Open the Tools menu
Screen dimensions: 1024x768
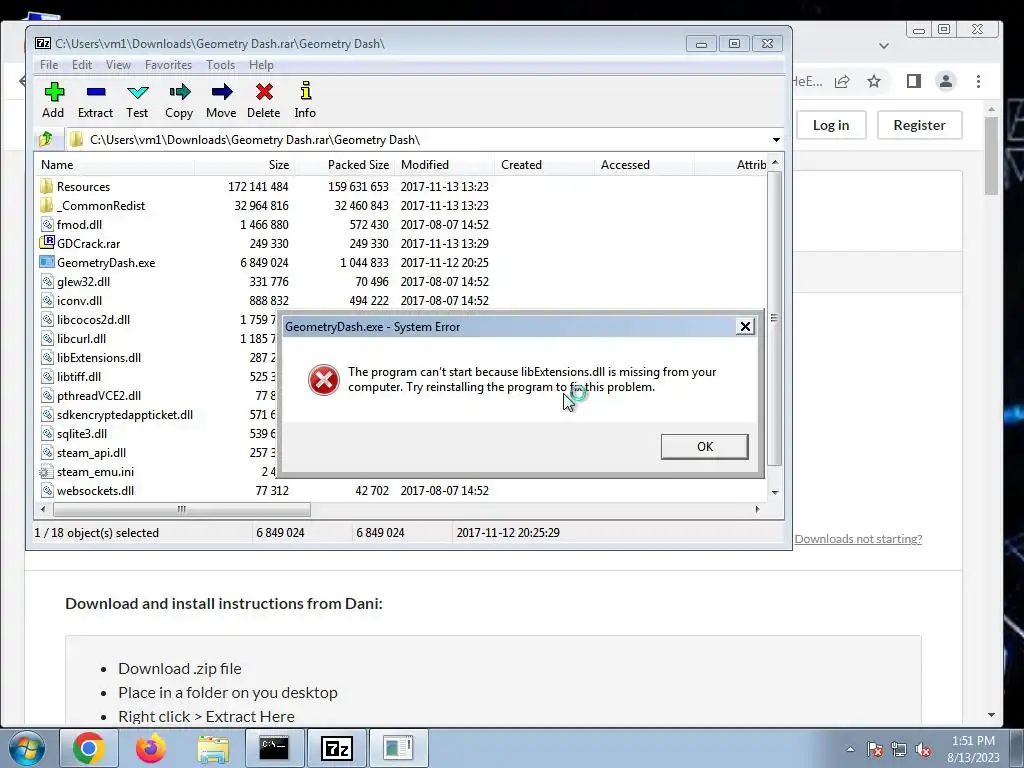tap(221, 65)
